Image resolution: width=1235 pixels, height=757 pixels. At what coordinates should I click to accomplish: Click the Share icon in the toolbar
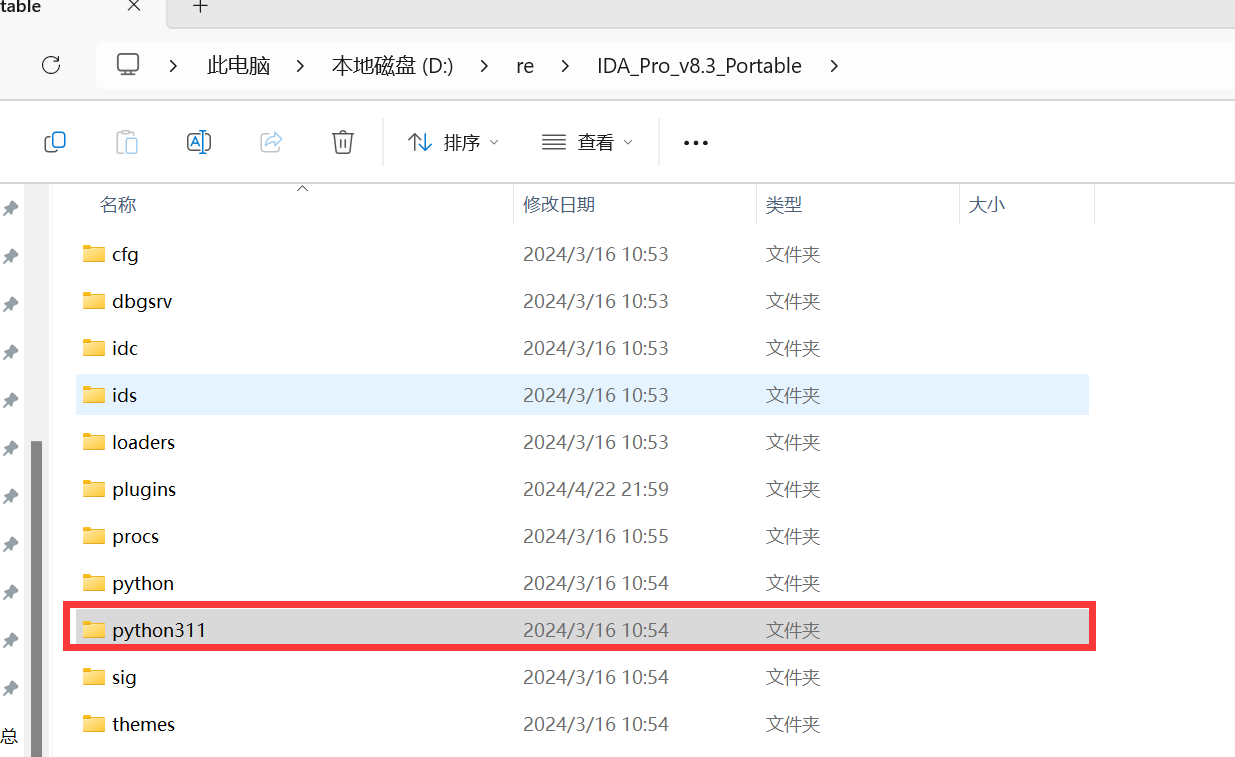[271, 142]
